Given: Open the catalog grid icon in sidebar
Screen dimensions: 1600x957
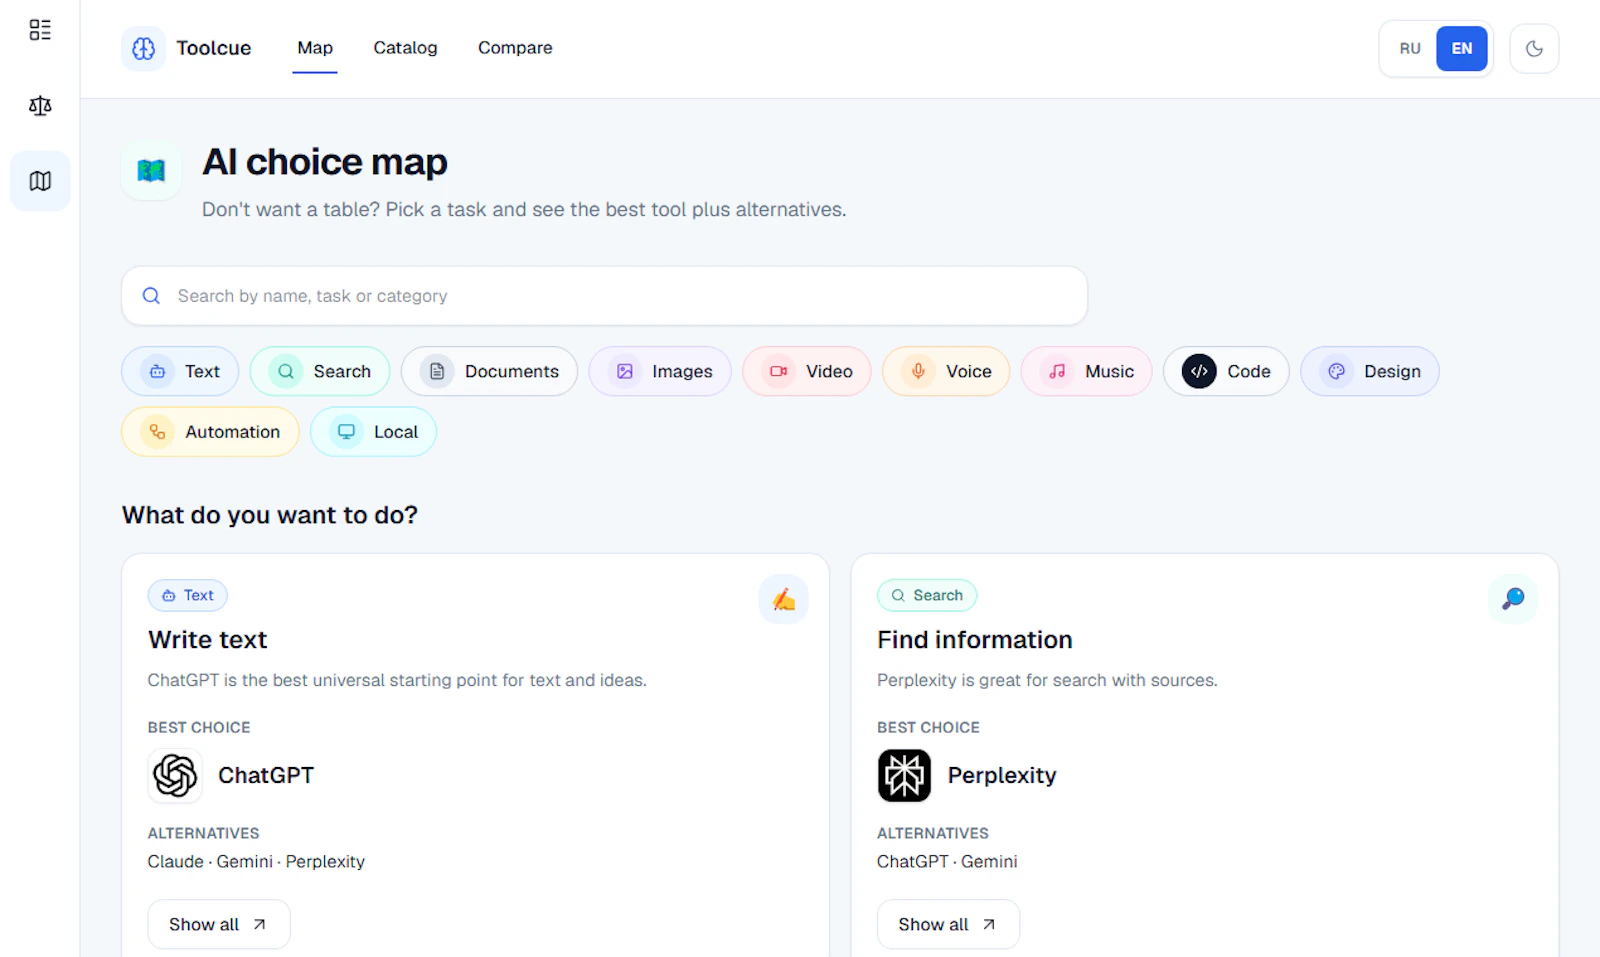Looking at the screenshot, I should (x=40, y=30).
